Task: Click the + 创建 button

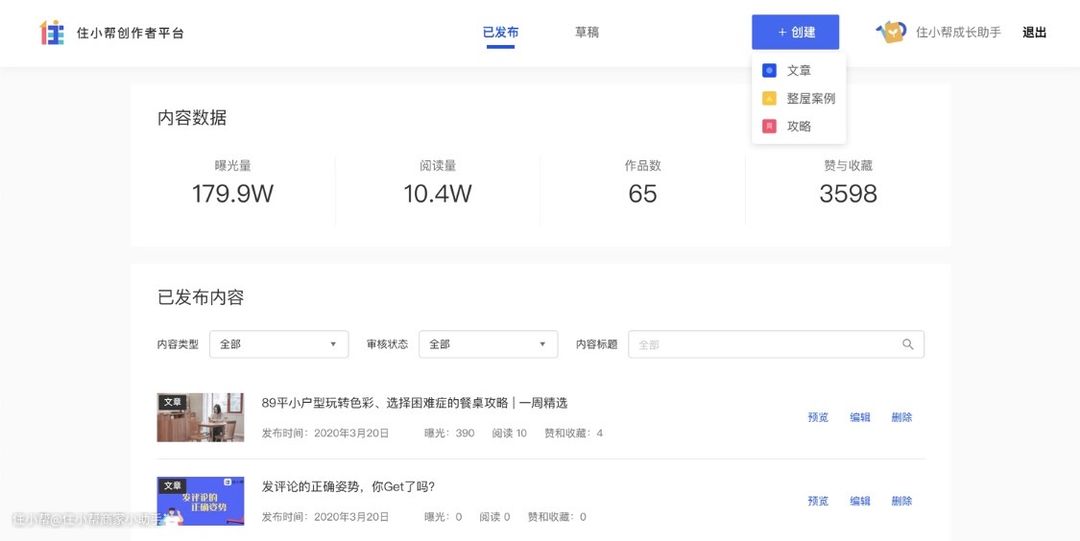Action: [x=795, y=32]
